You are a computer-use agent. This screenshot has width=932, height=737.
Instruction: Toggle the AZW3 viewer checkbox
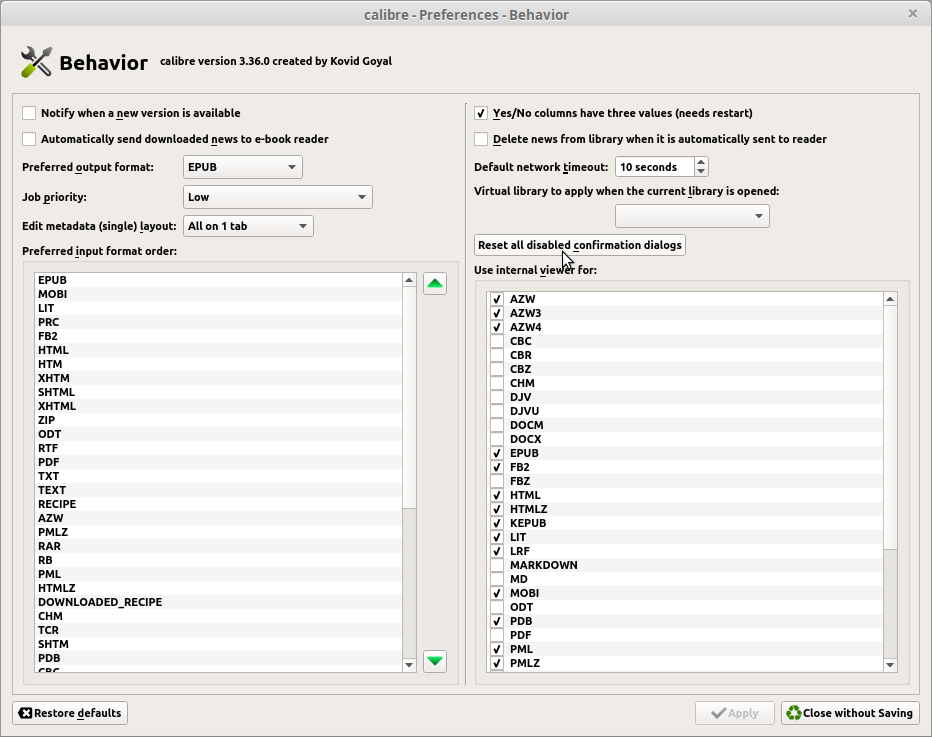(x=497, y=313)
